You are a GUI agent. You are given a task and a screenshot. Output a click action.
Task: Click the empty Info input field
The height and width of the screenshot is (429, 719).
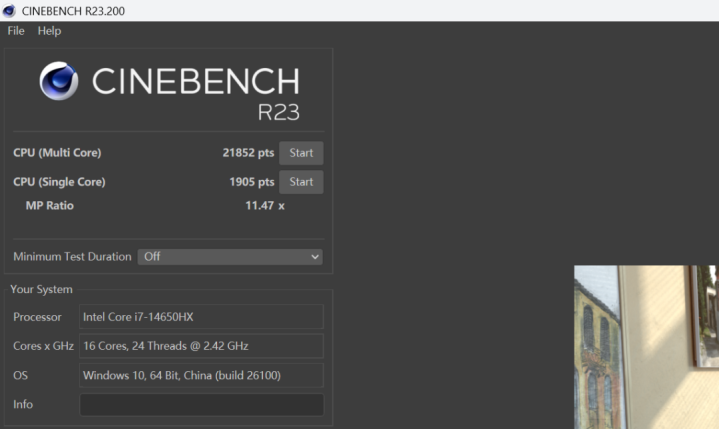[x=201, y=404]
